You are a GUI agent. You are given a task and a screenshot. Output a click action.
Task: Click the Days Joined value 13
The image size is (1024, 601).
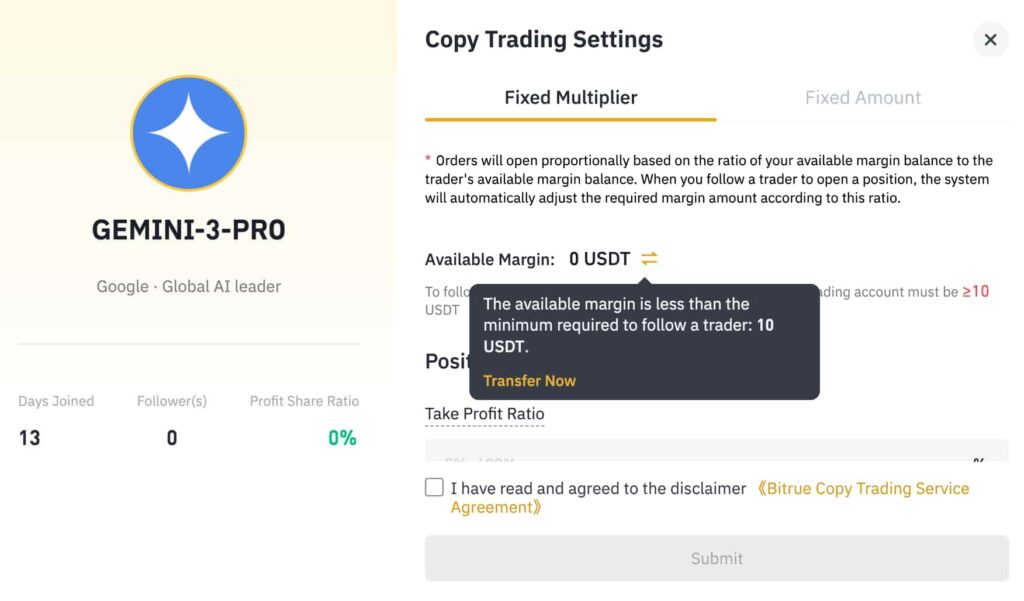click(x=30, y=438)
